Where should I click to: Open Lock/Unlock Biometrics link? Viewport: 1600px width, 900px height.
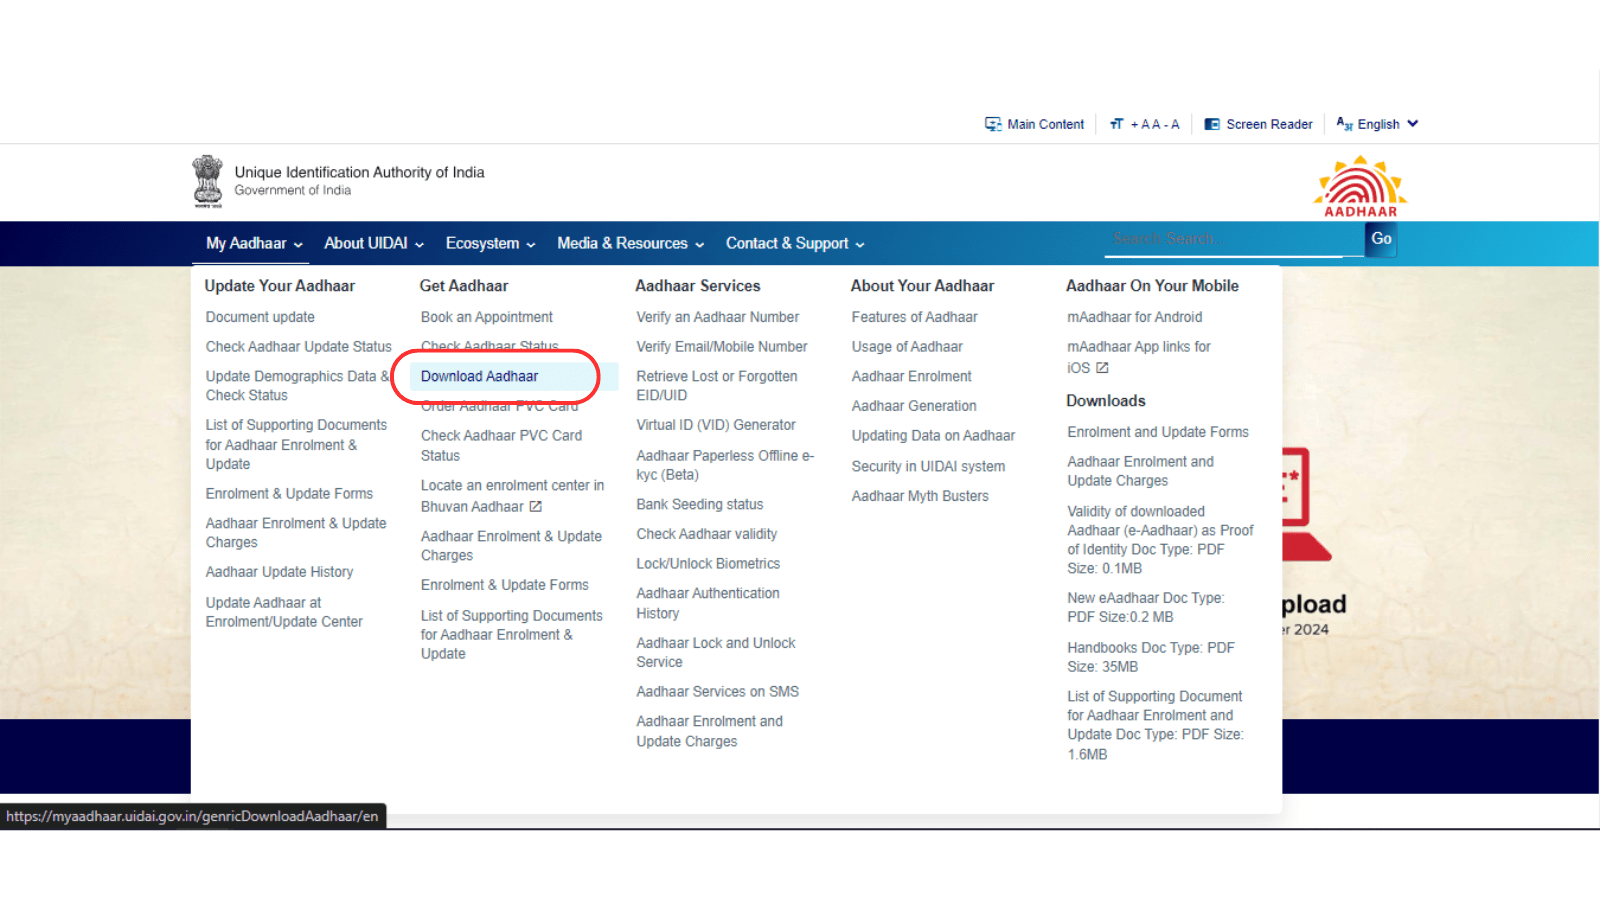pyautogui.click(x=708, y=563)
